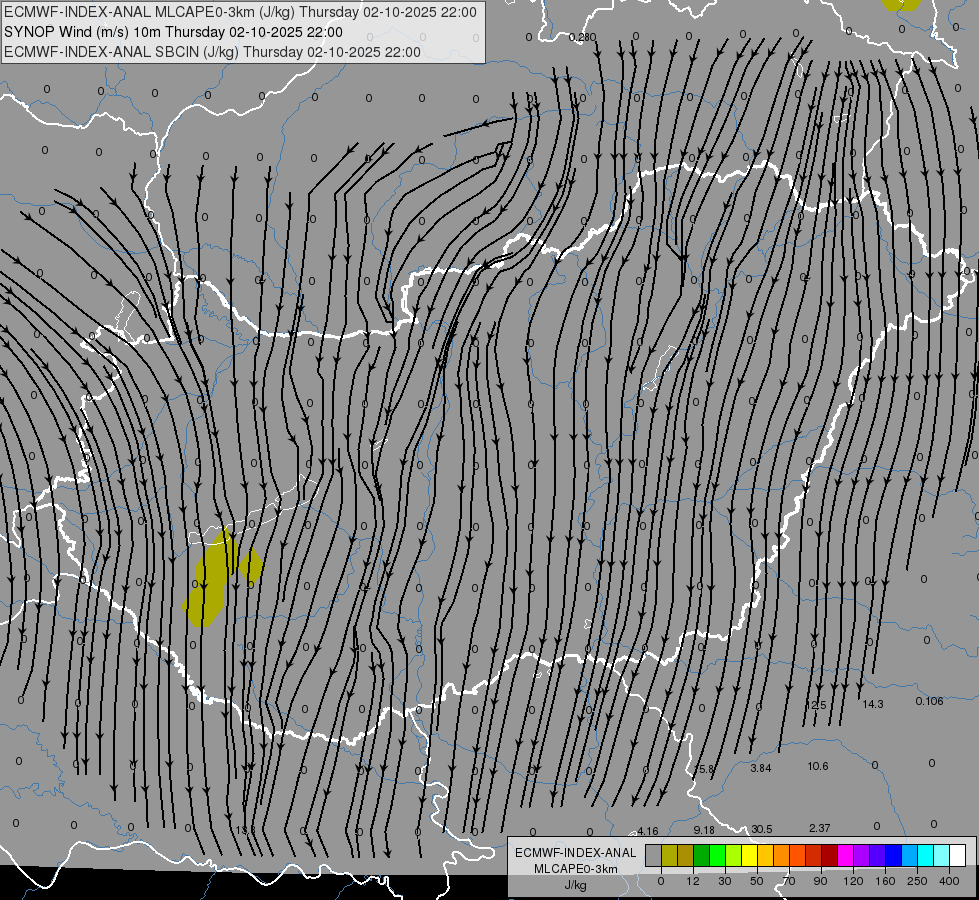The width and height of the screenshot is (979, 900).
Task: Click the 0.280 grid value
Action: click(x=583, y=37)
